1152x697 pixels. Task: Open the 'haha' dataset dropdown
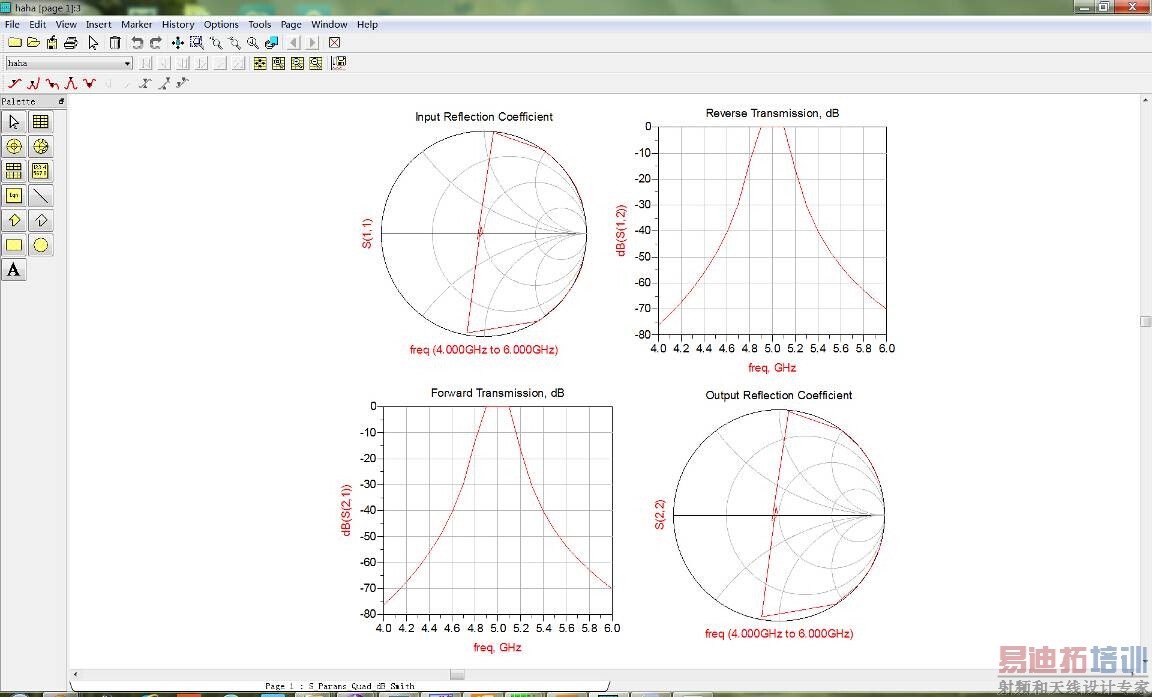(x=127, y=63)
